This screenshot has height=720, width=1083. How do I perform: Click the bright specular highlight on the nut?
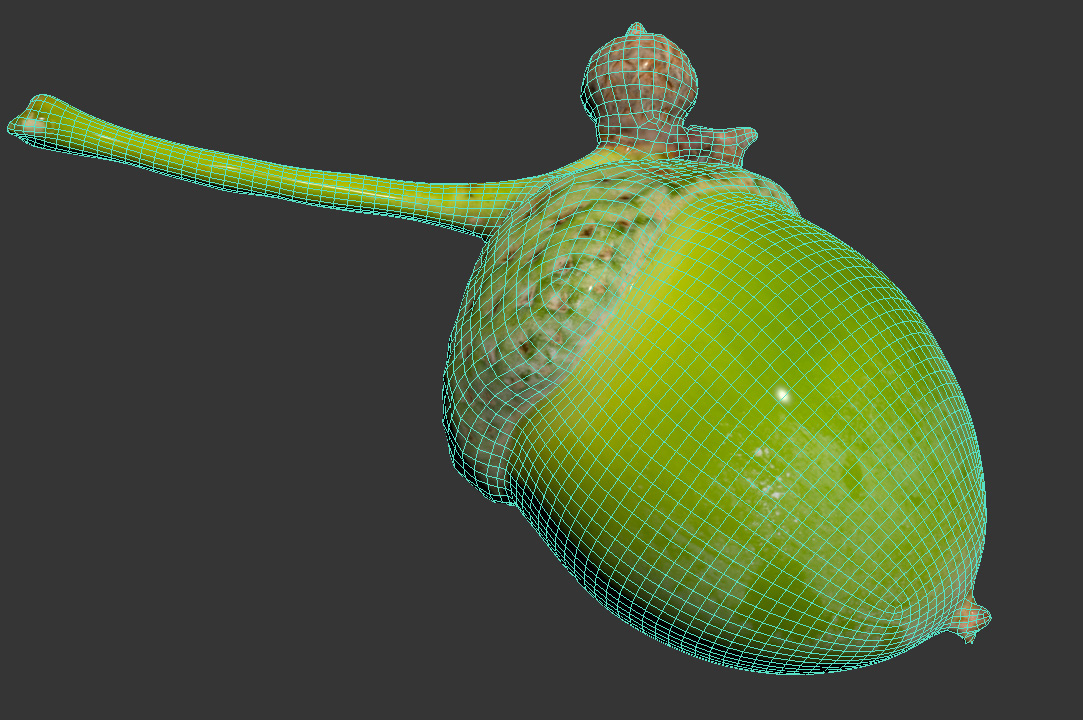tap(782, 396)
